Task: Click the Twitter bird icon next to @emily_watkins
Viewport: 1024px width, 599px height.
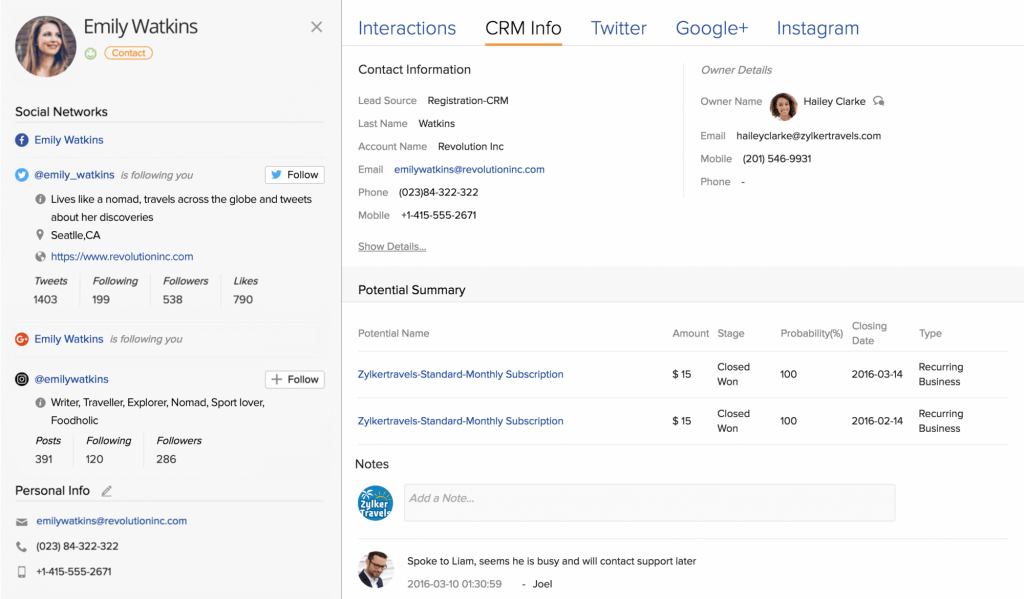Action: (x=21, y=175)
